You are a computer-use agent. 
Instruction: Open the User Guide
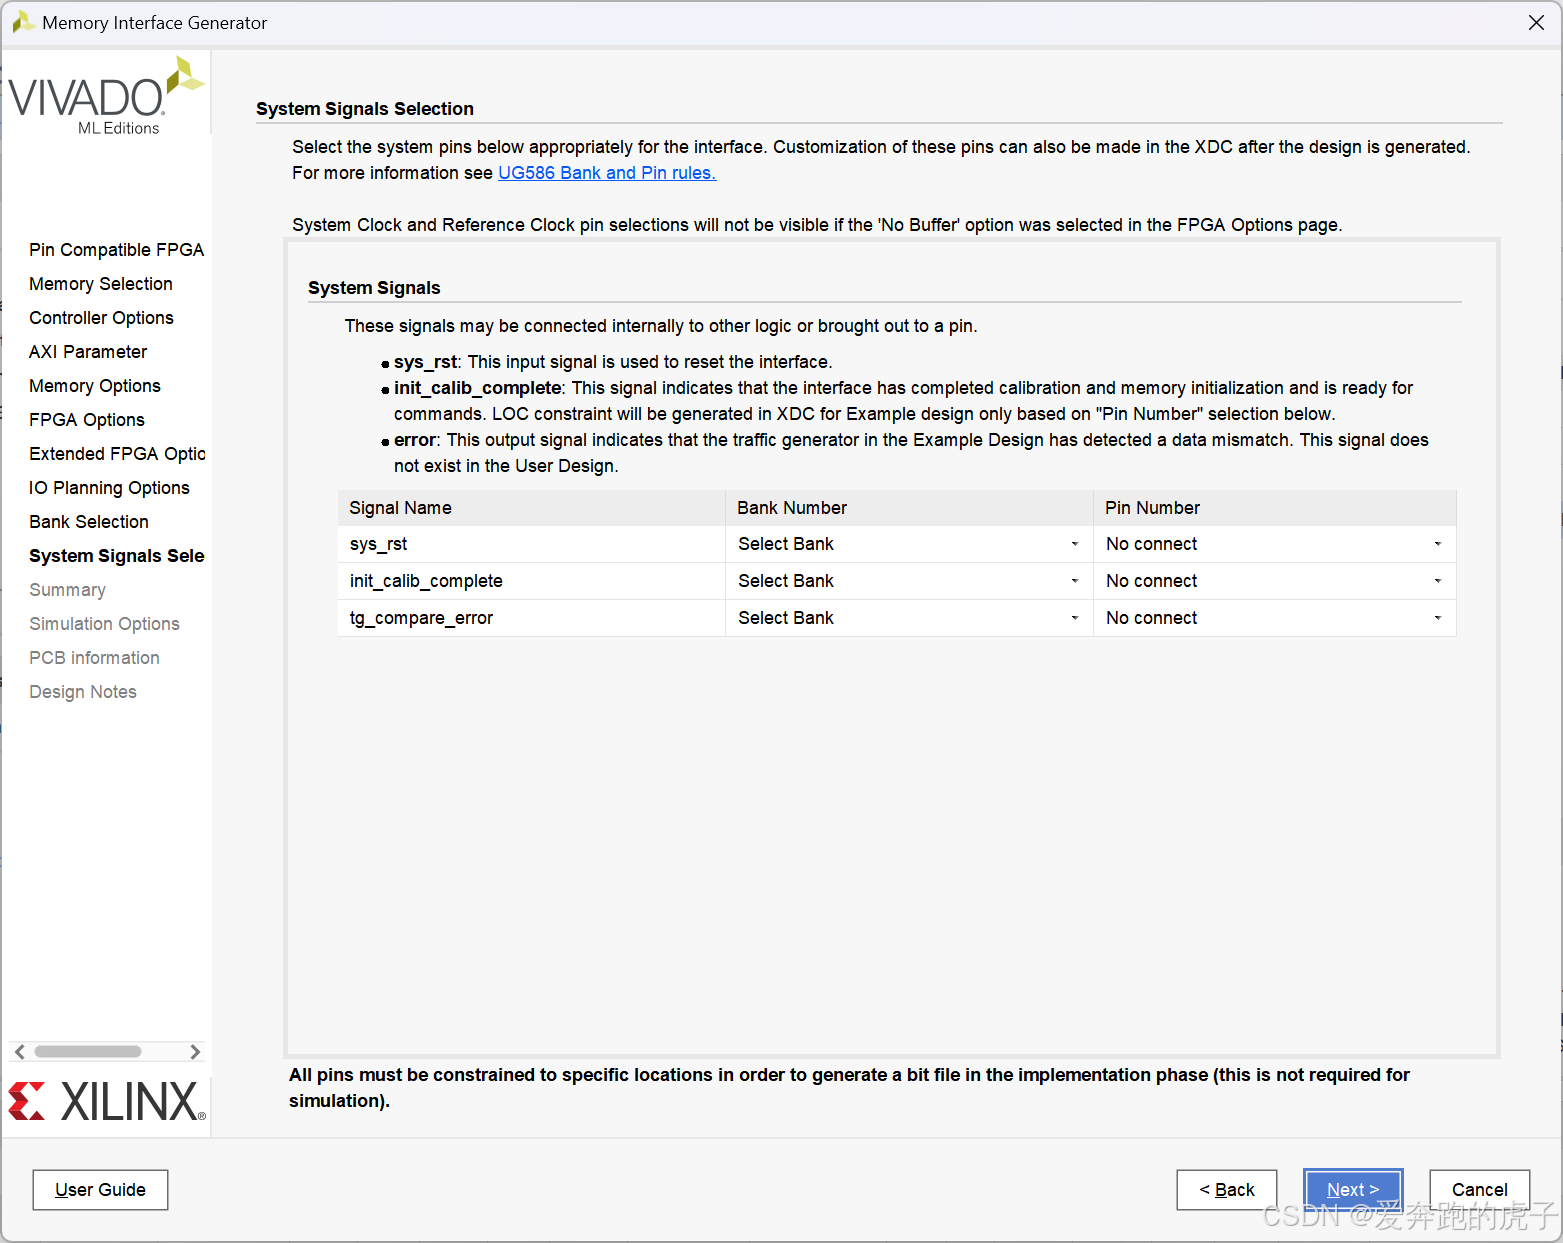[x=100, y=1190]
